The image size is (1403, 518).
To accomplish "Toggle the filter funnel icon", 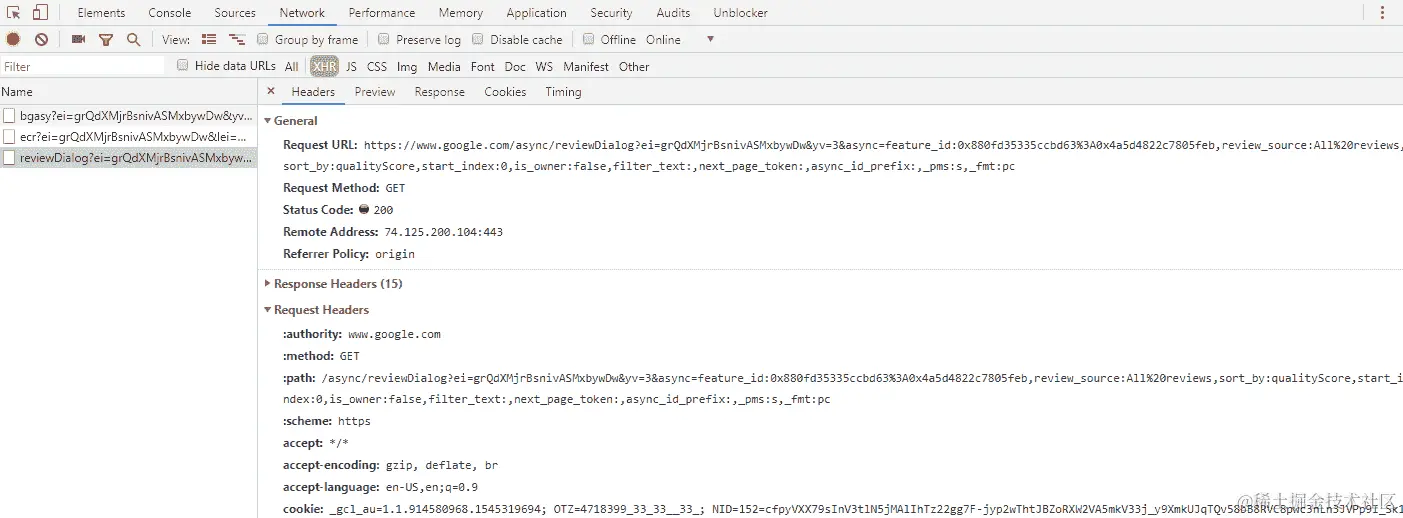I will point(106,40).
